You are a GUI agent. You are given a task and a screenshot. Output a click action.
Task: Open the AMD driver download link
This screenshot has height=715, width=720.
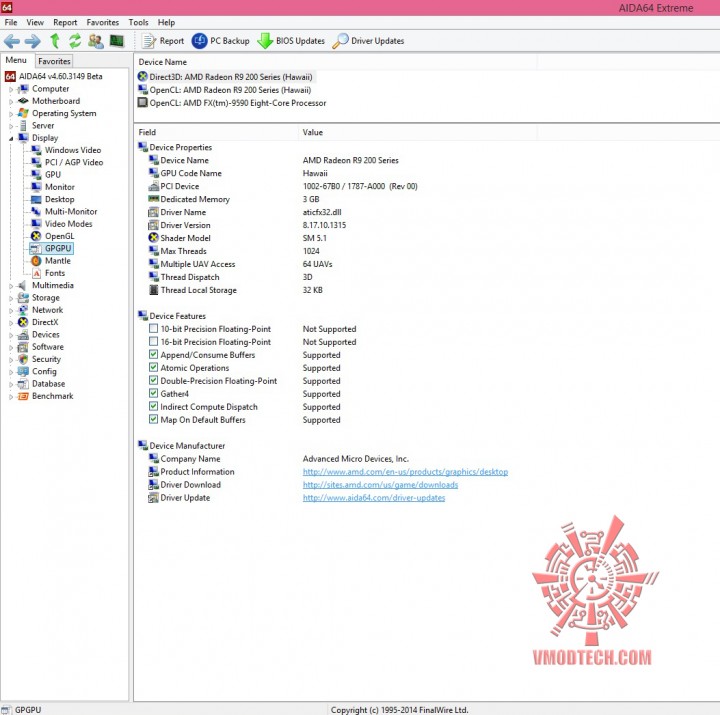point(380,484)
